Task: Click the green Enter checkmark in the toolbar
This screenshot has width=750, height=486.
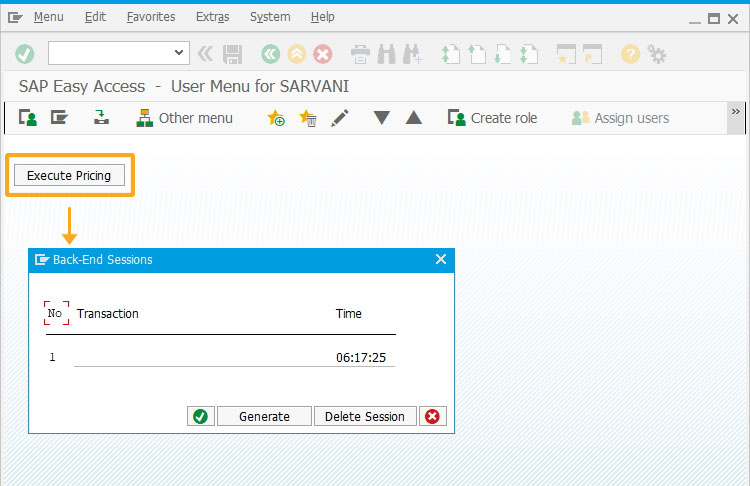Action: [24, 54]
